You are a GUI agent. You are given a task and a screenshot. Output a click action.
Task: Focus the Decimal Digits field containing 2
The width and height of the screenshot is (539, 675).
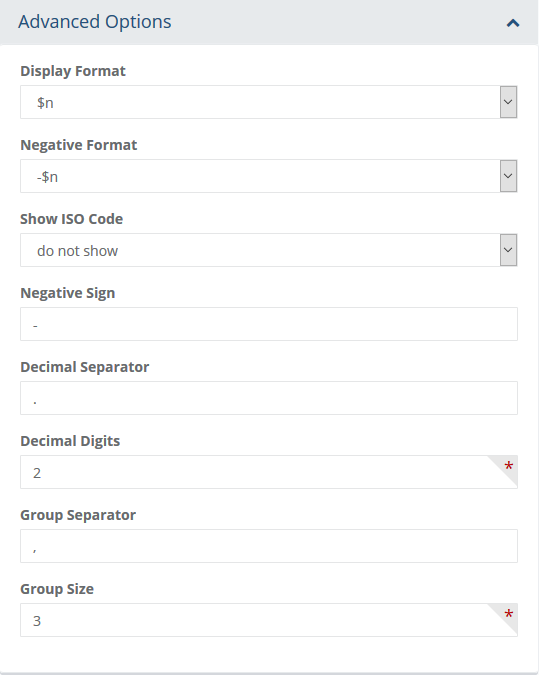269,472
